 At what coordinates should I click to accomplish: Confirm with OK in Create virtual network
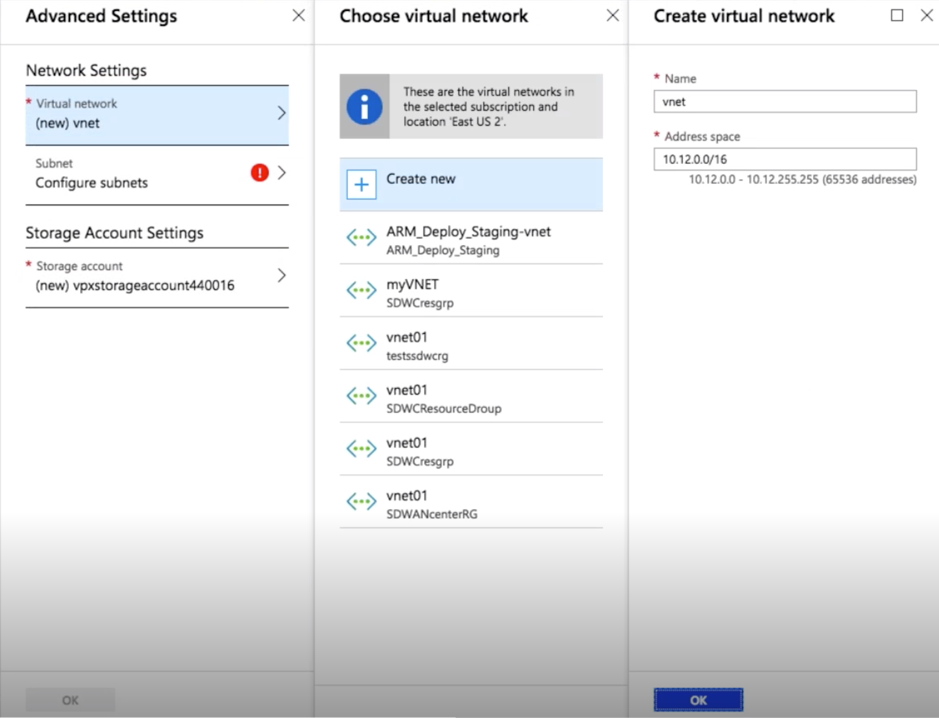pyautogui.click(x=698, y=700)
